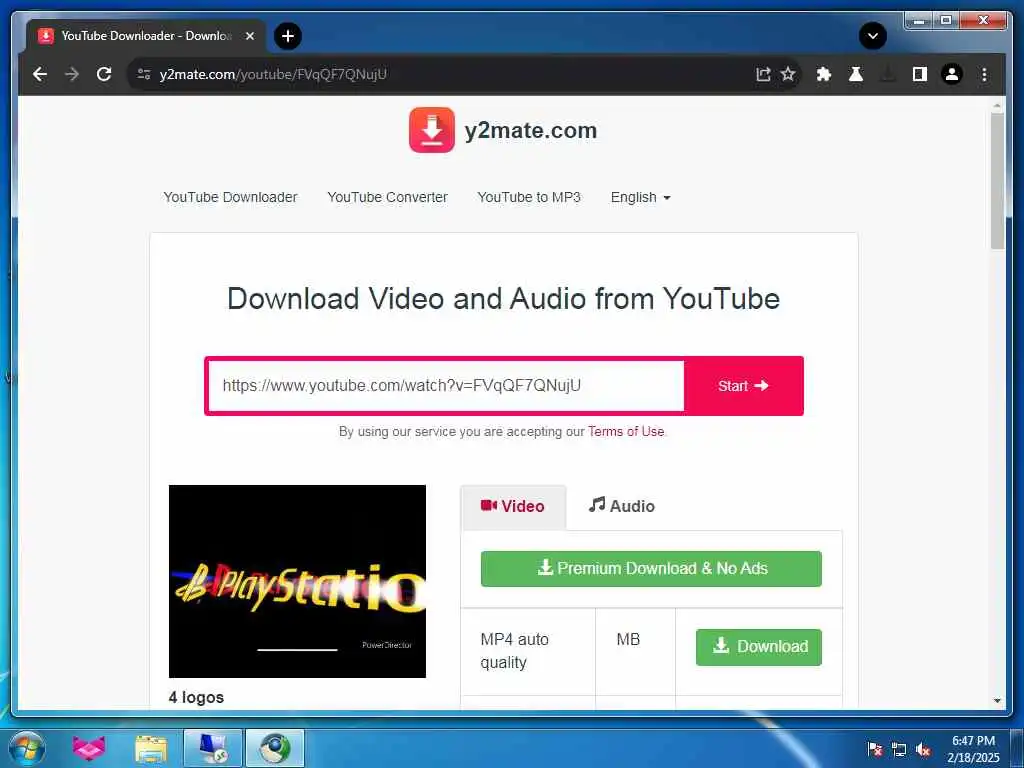Click the address bar URL

[273, 74]
